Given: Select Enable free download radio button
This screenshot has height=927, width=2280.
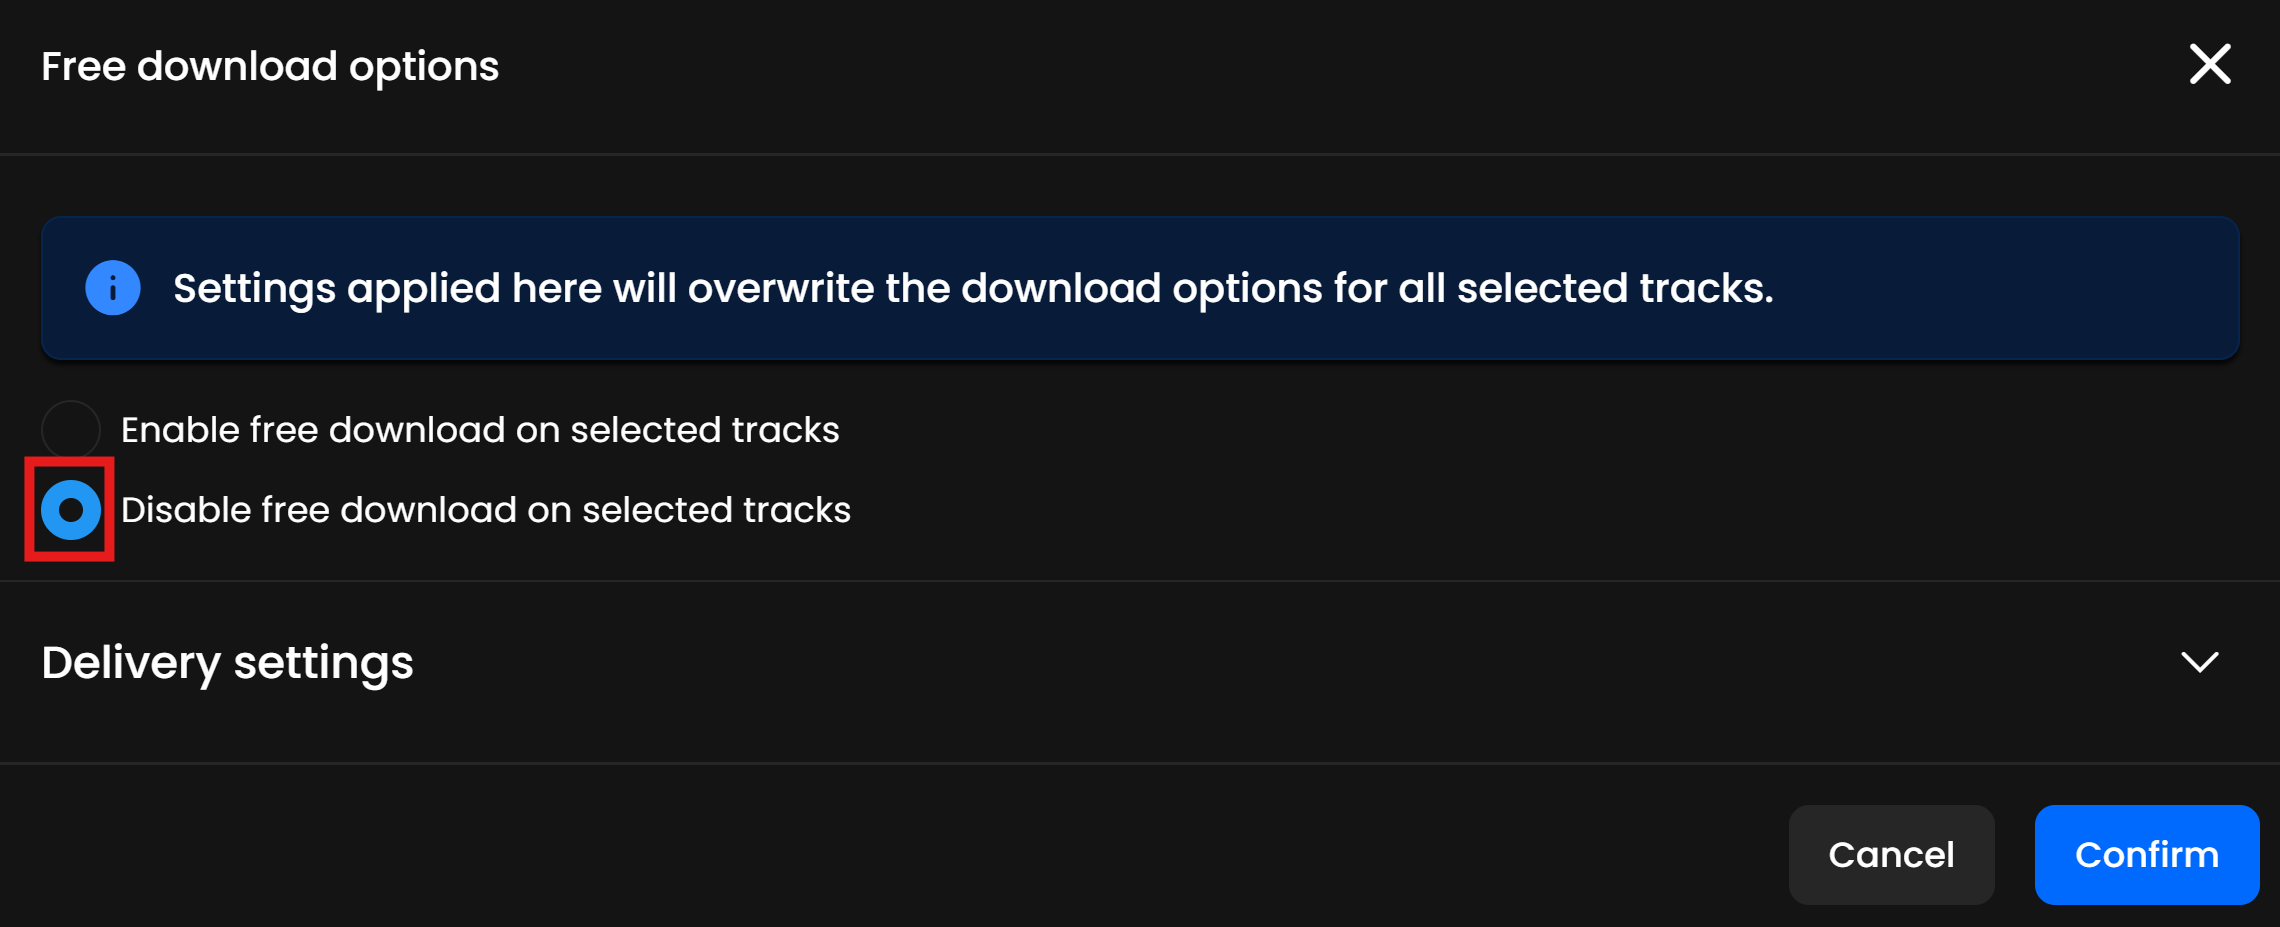Looking at the screenshot, I should click(x=71, y=430).
